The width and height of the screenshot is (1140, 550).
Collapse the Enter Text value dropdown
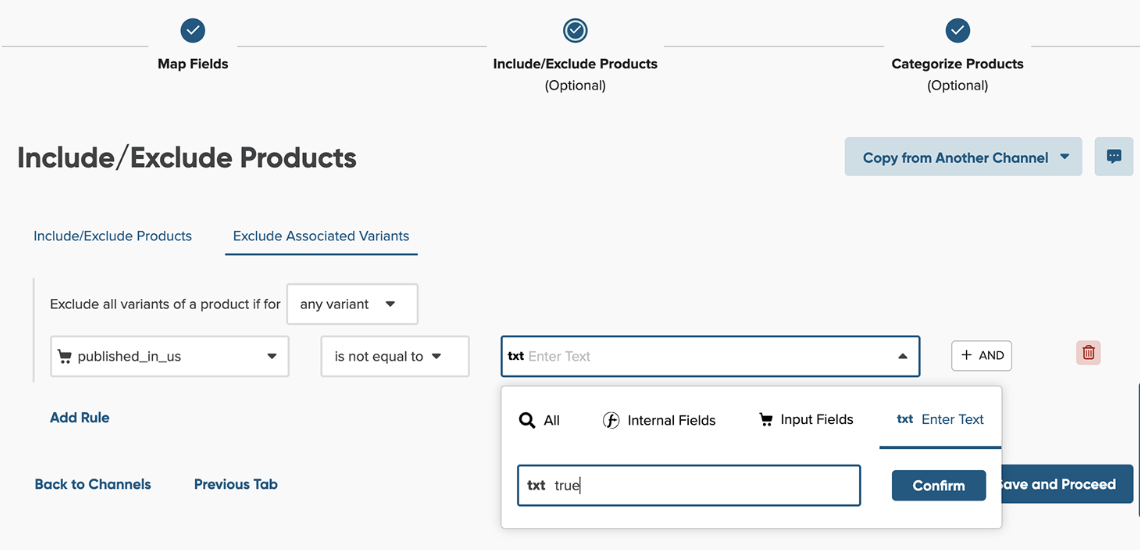pyautogui.click(x=902, y=357)
